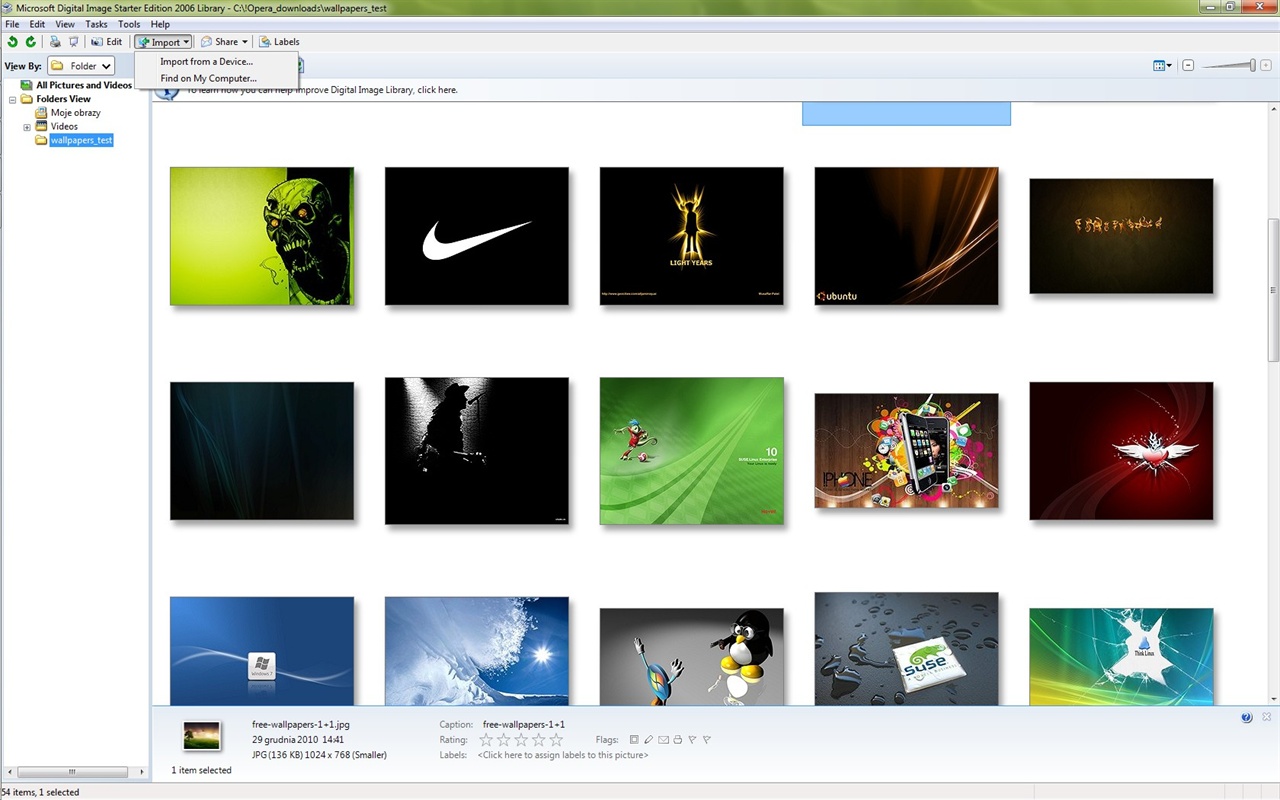The width and height of the screenshot is (1280, 800).
Task: Open the Share dropdown button
Action: 224,42
